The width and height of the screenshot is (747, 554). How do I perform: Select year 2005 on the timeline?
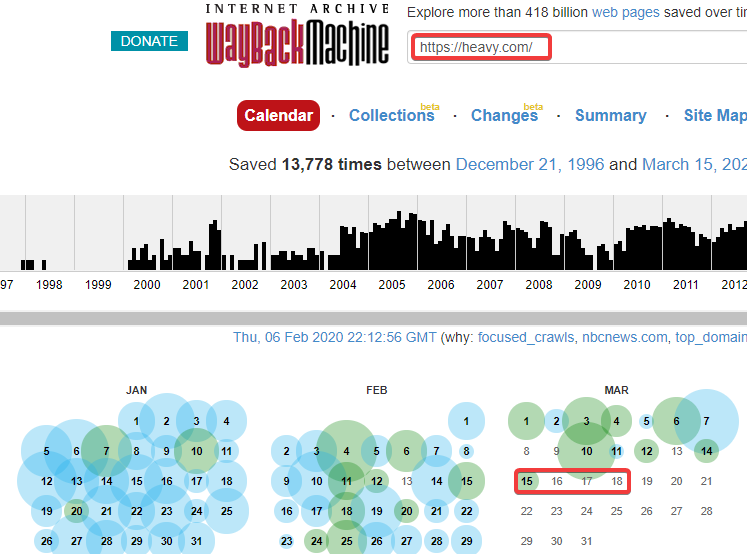(x=392, y=285)
